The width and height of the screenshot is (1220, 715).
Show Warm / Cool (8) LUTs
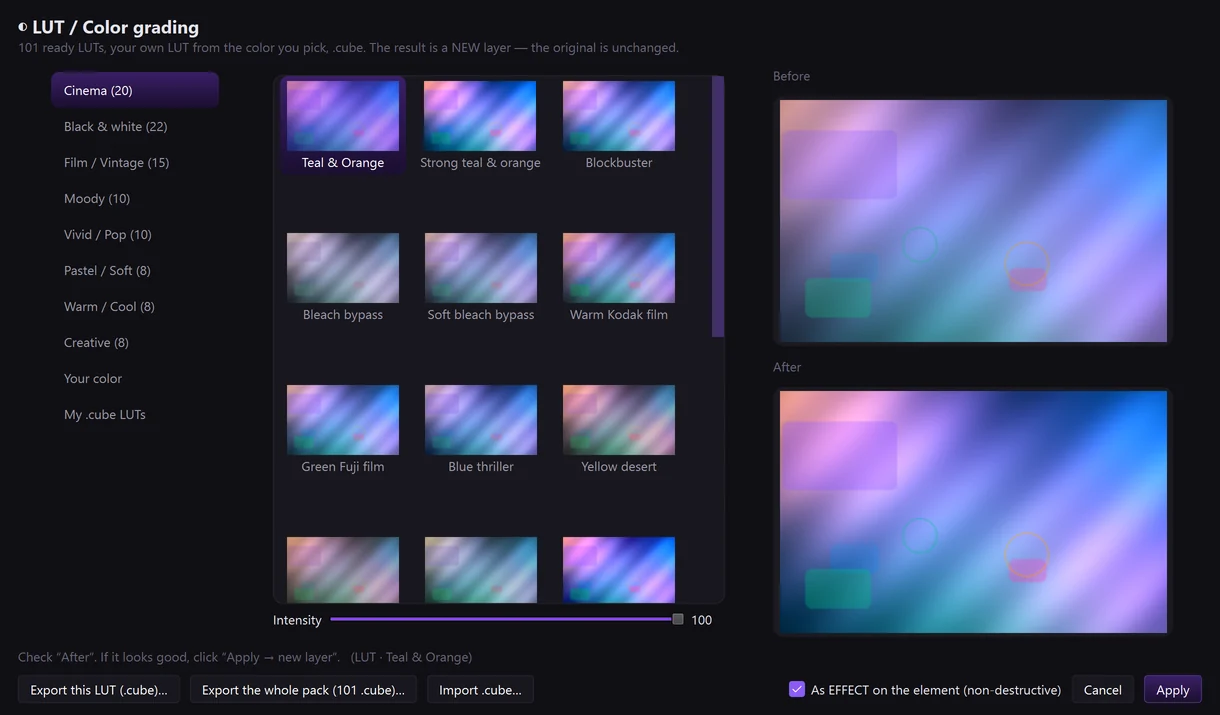tap(135, 306)
